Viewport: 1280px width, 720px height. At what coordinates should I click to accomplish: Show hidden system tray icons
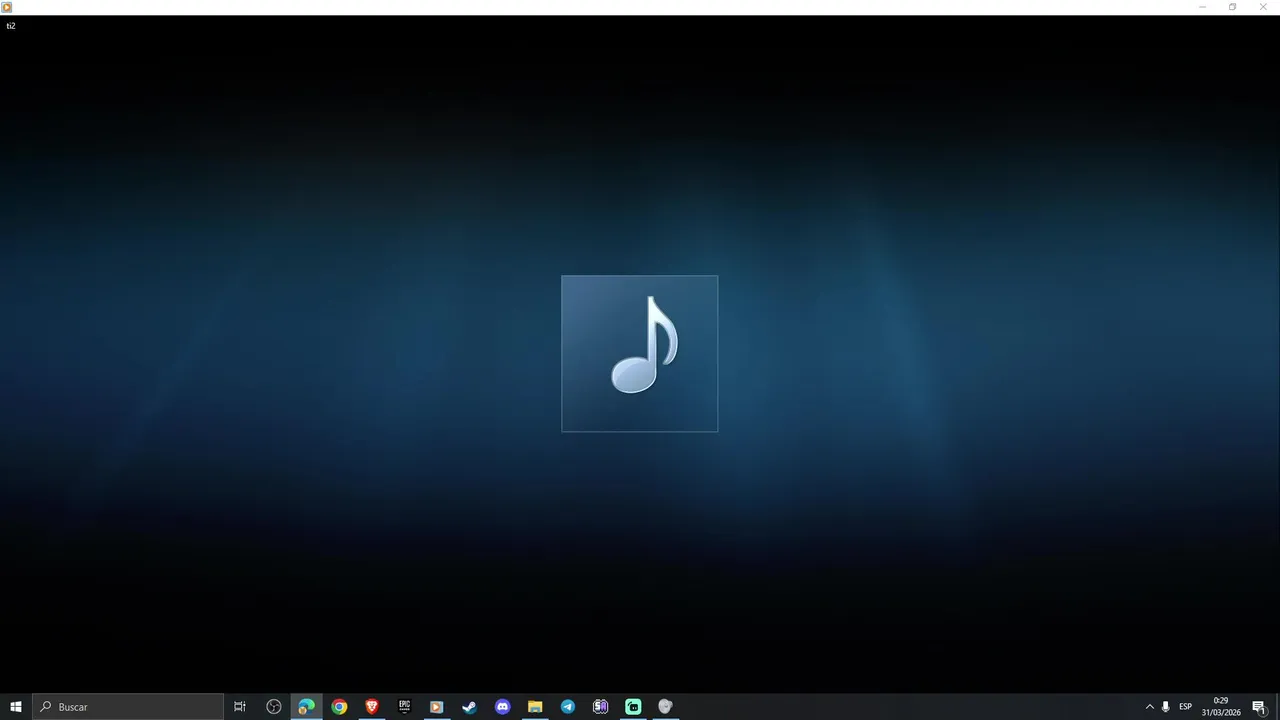(1149, 706)
